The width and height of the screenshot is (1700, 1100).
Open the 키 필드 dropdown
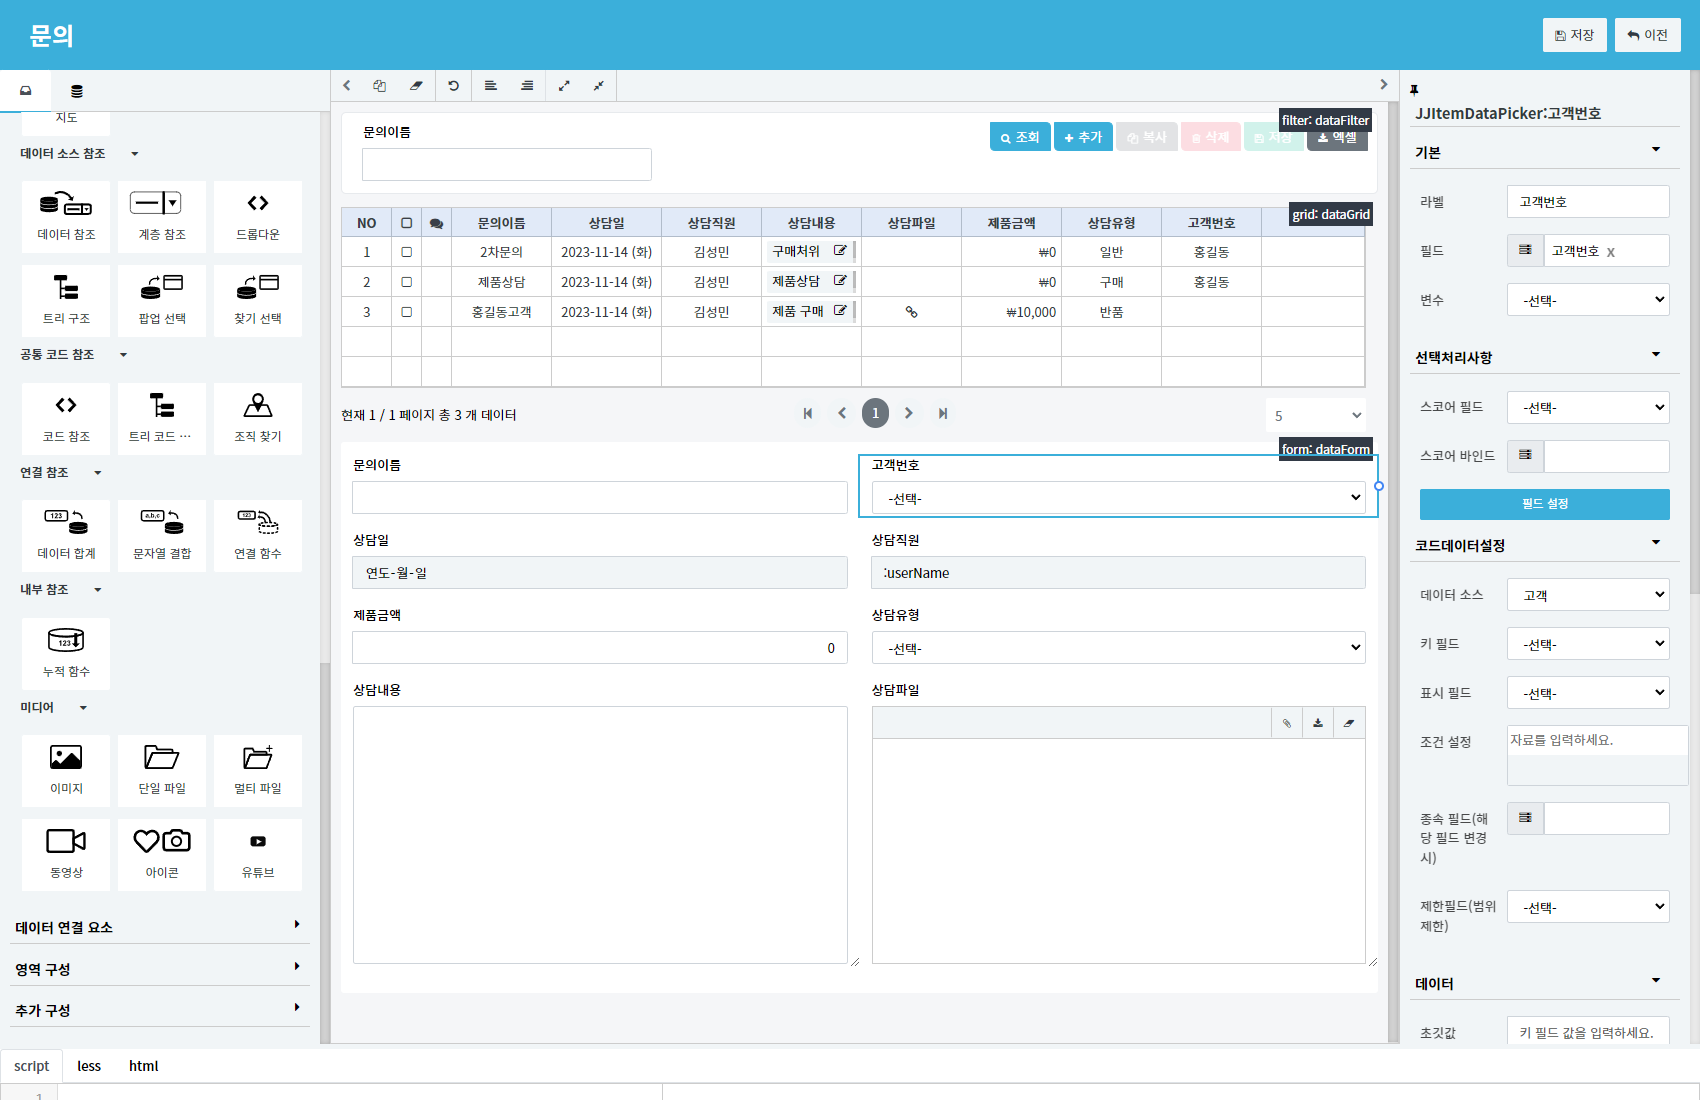1588,644
